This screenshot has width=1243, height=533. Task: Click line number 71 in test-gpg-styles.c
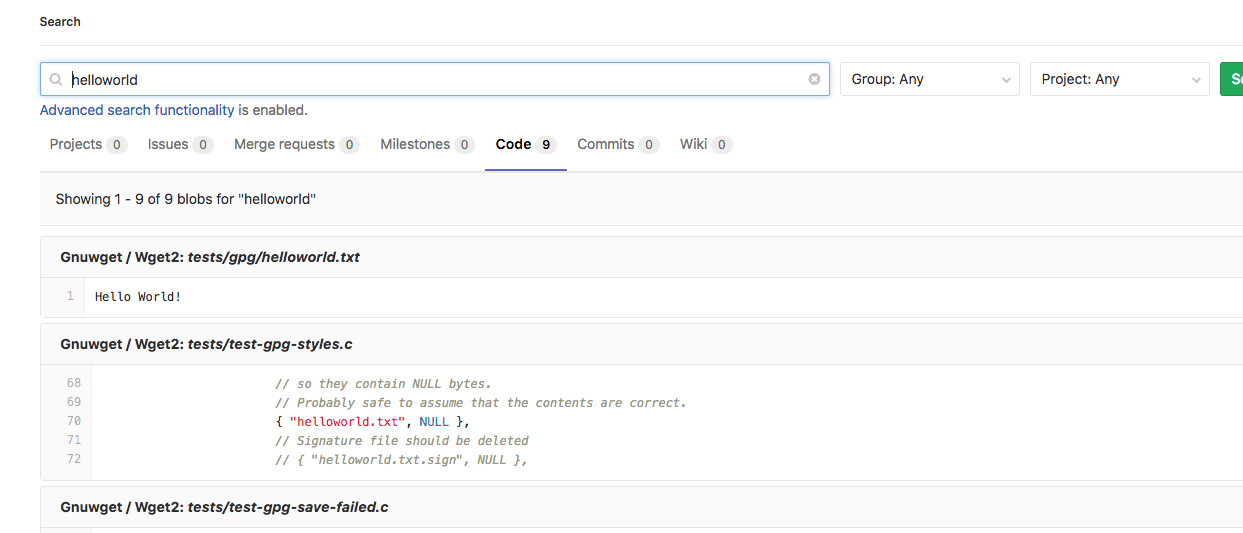(74, 440)
